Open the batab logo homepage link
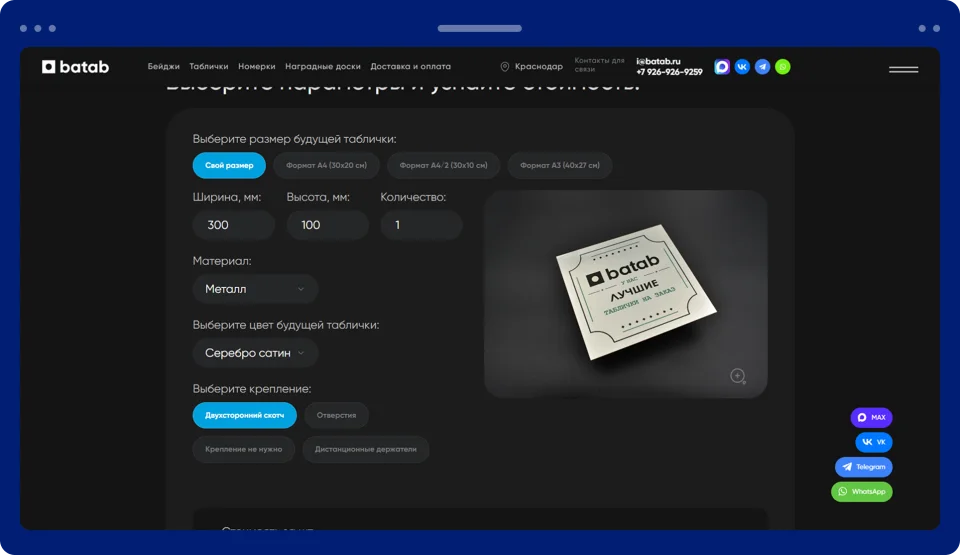Viewport: 960px width, 555px height. (x=75, y=67)
